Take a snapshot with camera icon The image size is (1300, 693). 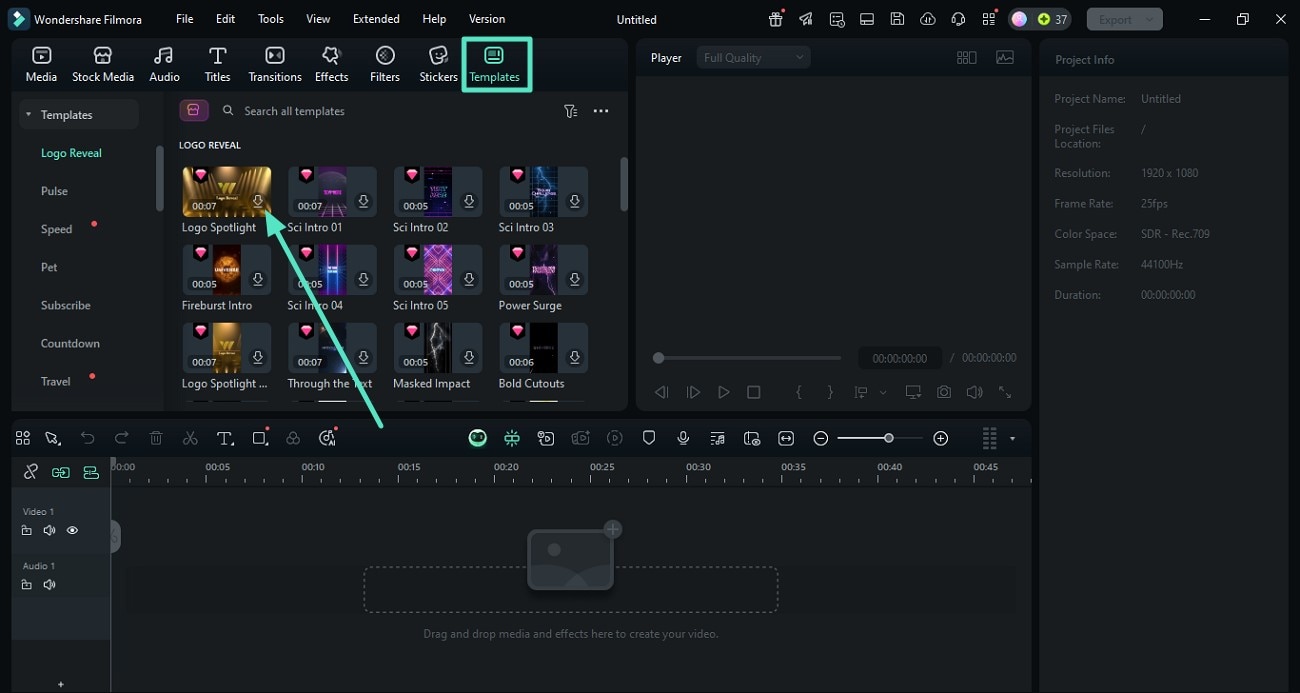click(943, 393)
